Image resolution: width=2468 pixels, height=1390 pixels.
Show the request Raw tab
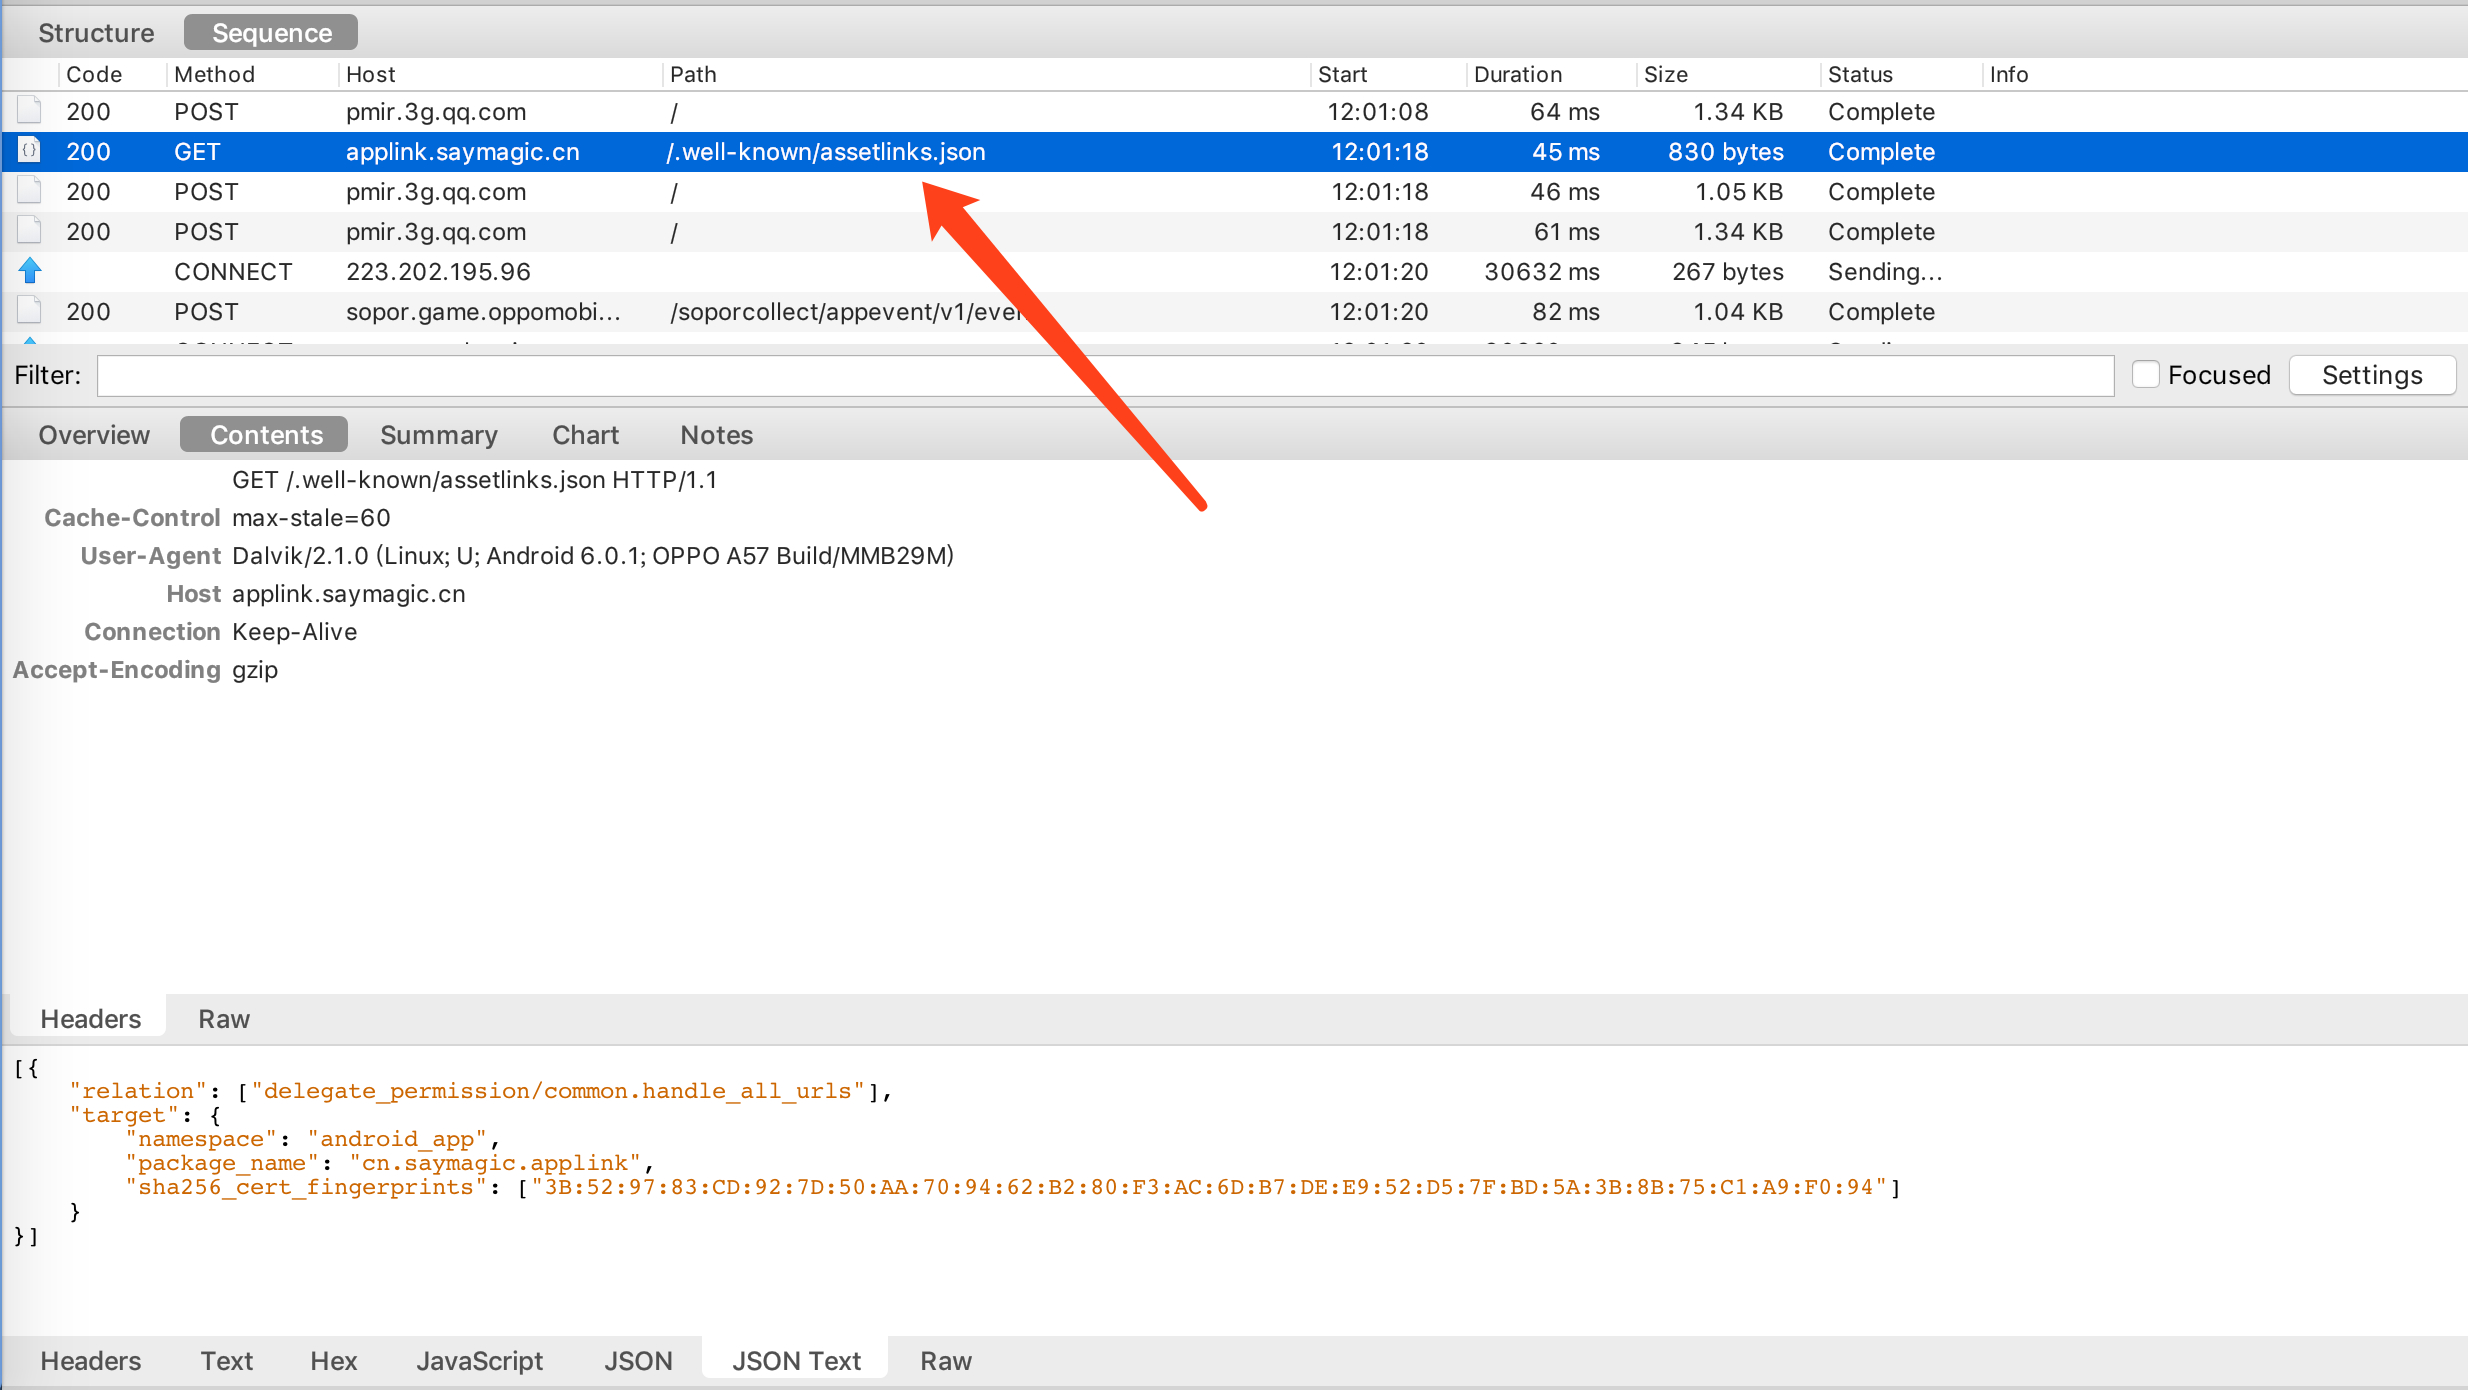tap(223, 1019)
